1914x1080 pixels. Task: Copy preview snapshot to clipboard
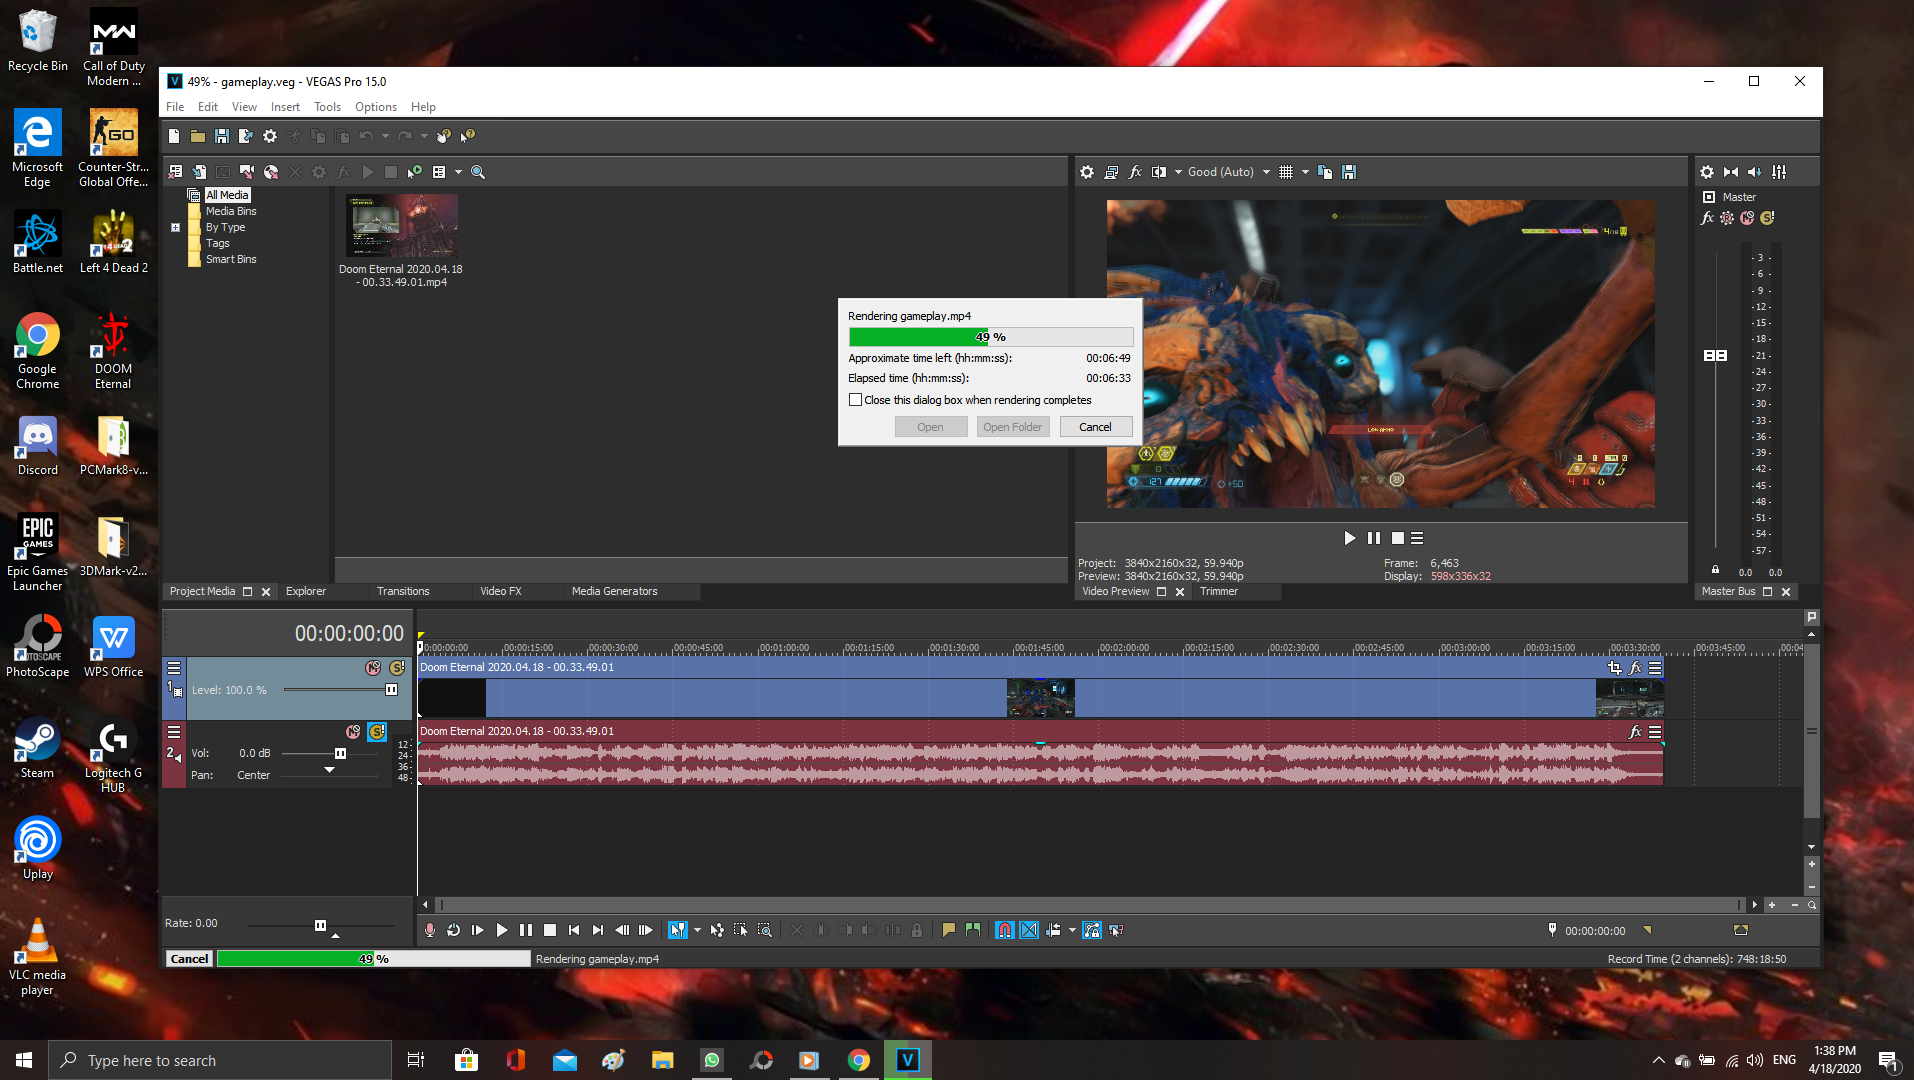pyautogui.click(x=1325, y=172)
